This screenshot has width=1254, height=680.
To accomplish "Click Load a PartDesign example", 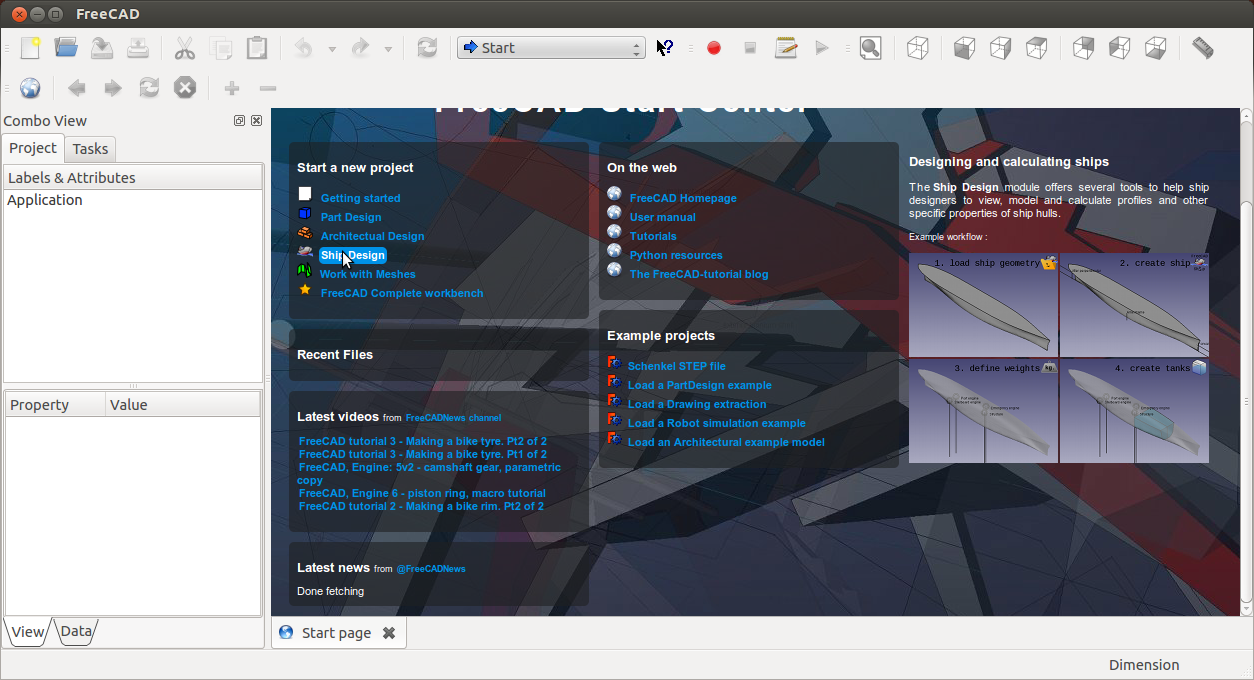I will [700, 385].
